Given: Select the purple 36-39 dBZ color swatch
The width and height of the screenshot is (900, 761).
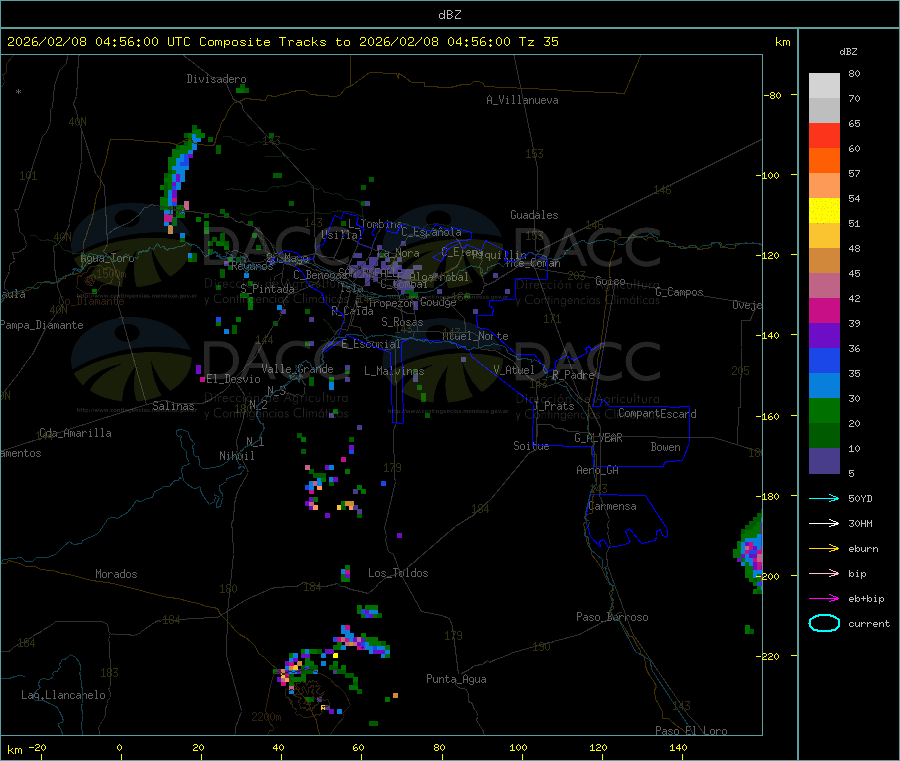Looking at the screenshot, I should pyautogui.click(x=824, y=336).
